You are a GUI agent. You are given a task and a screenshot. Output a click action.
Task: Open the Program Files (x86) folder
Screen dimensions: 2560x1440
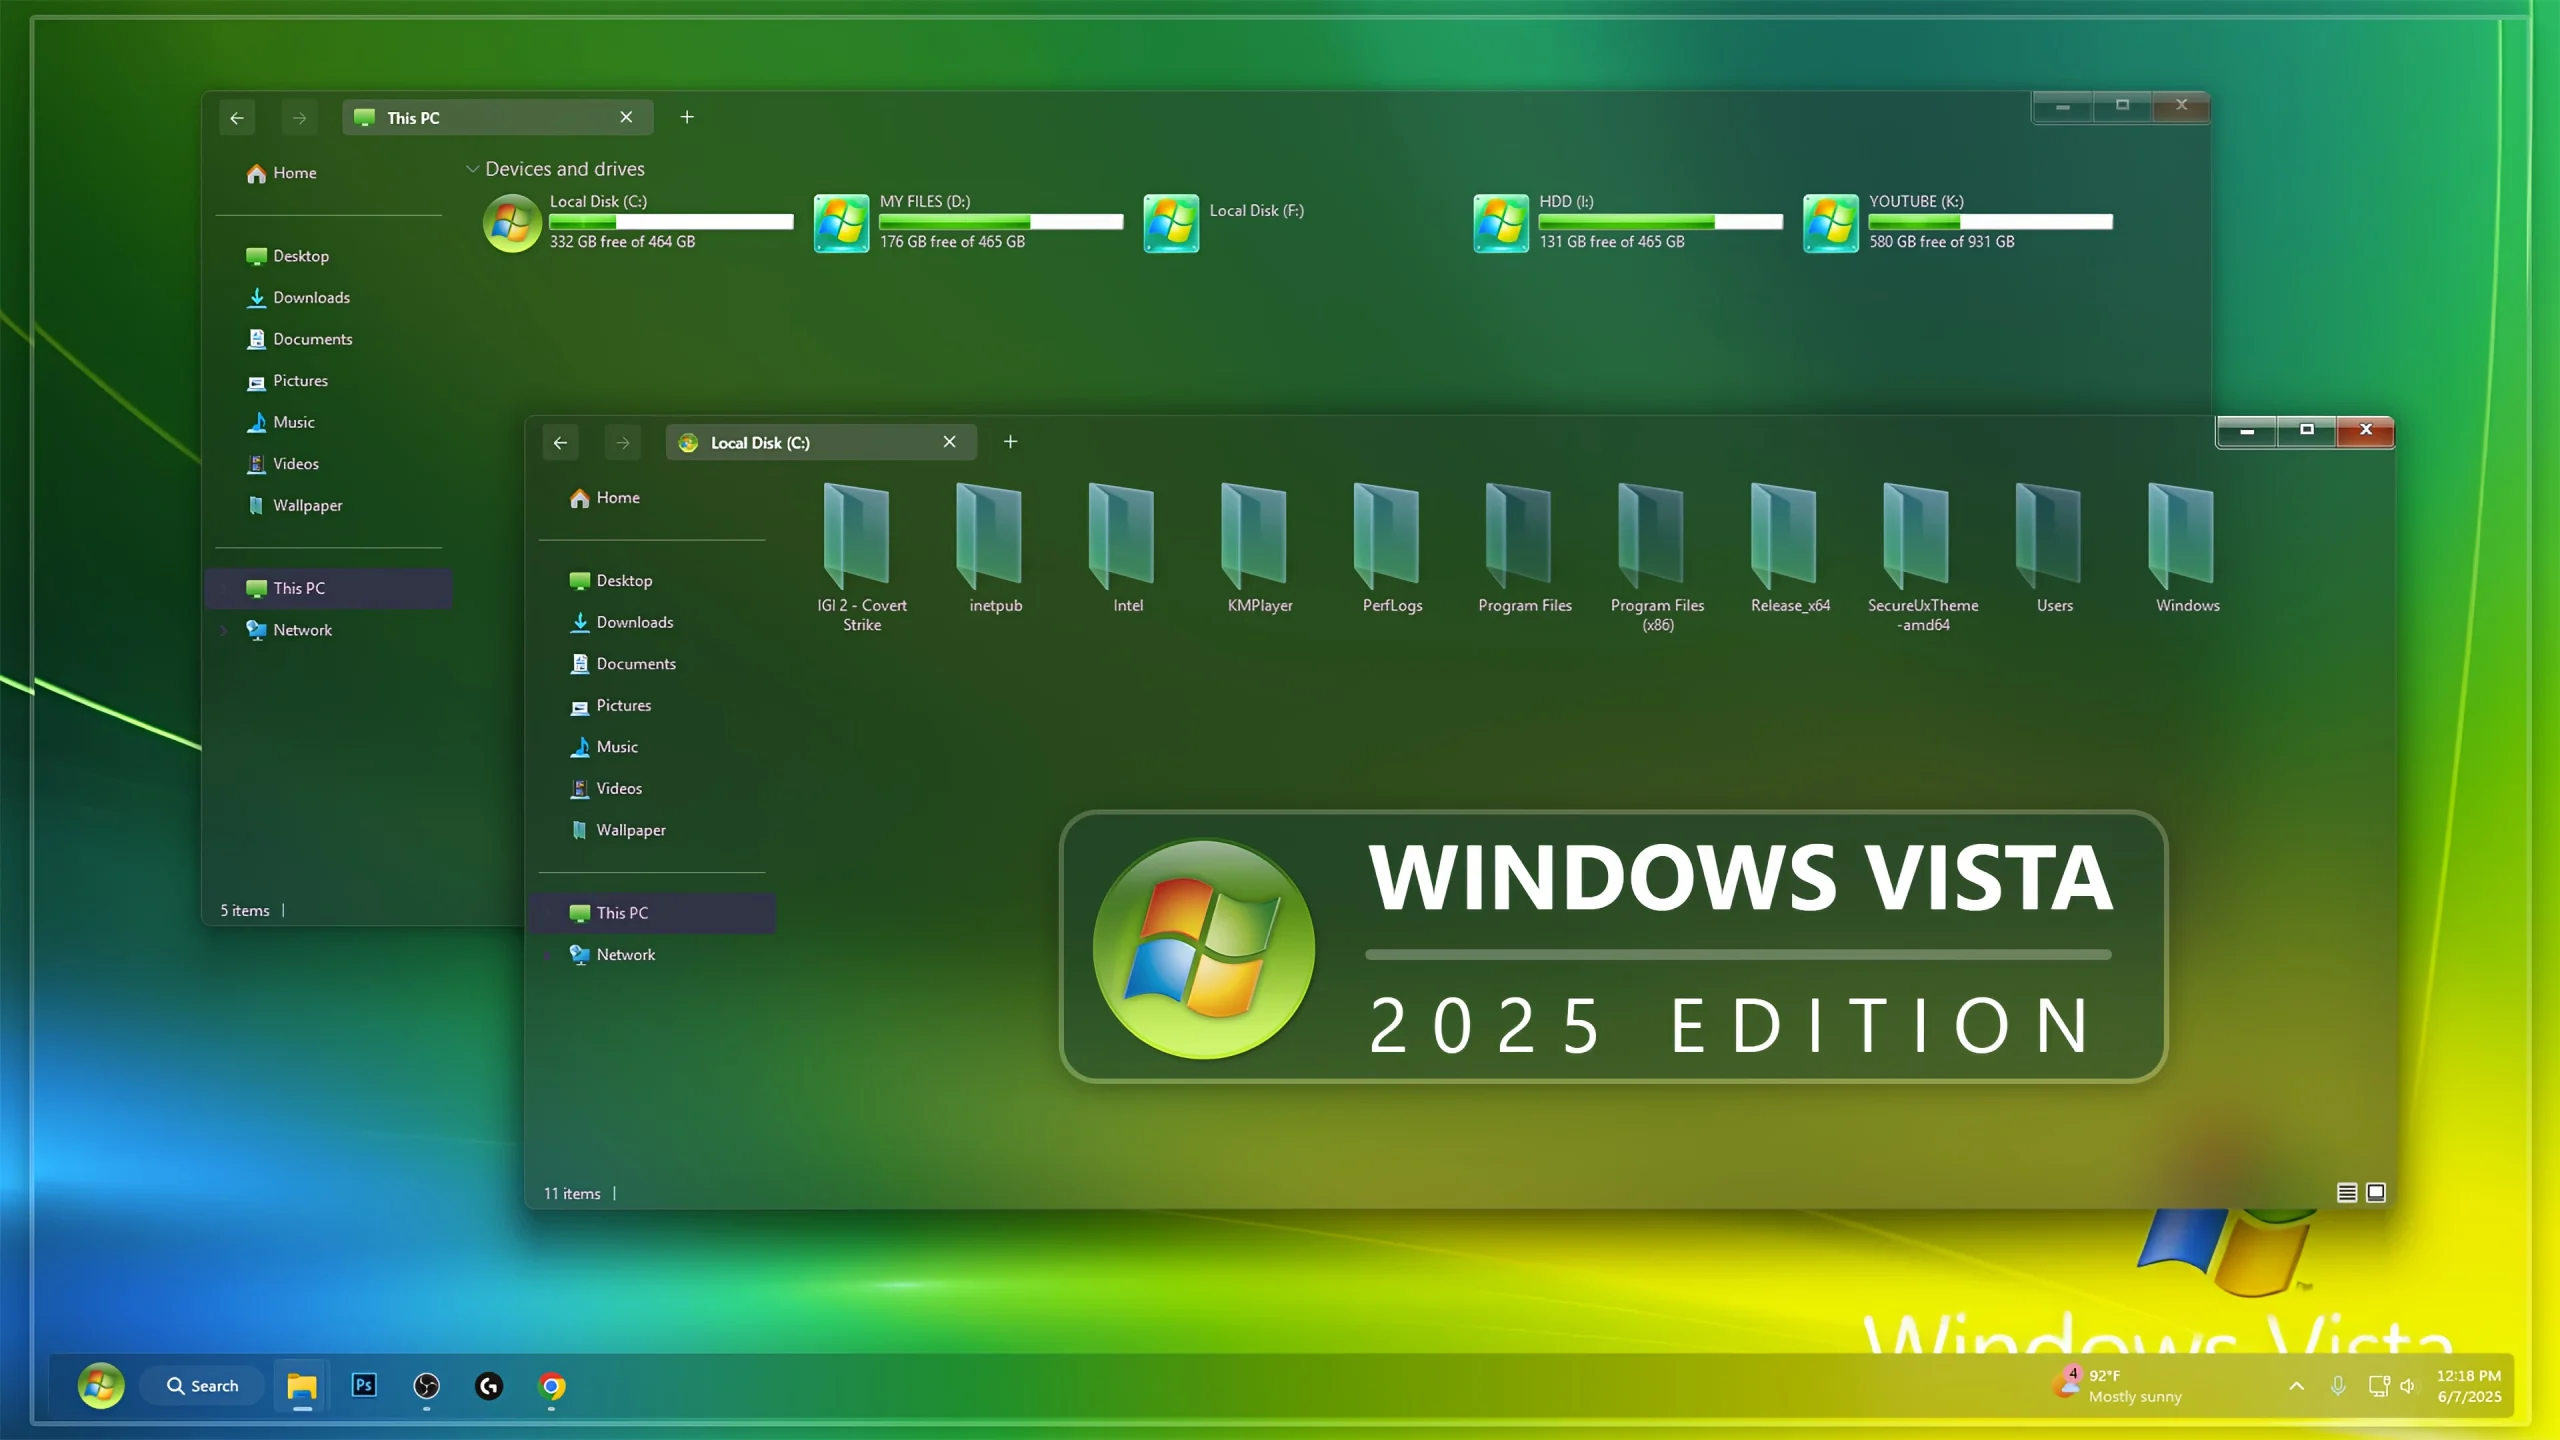(1657, 558)
